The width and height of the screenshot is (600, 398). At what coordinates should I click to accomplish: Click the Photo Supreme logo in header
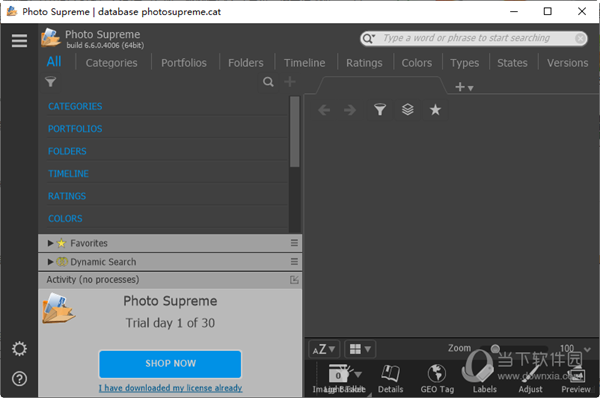[51, 38]
